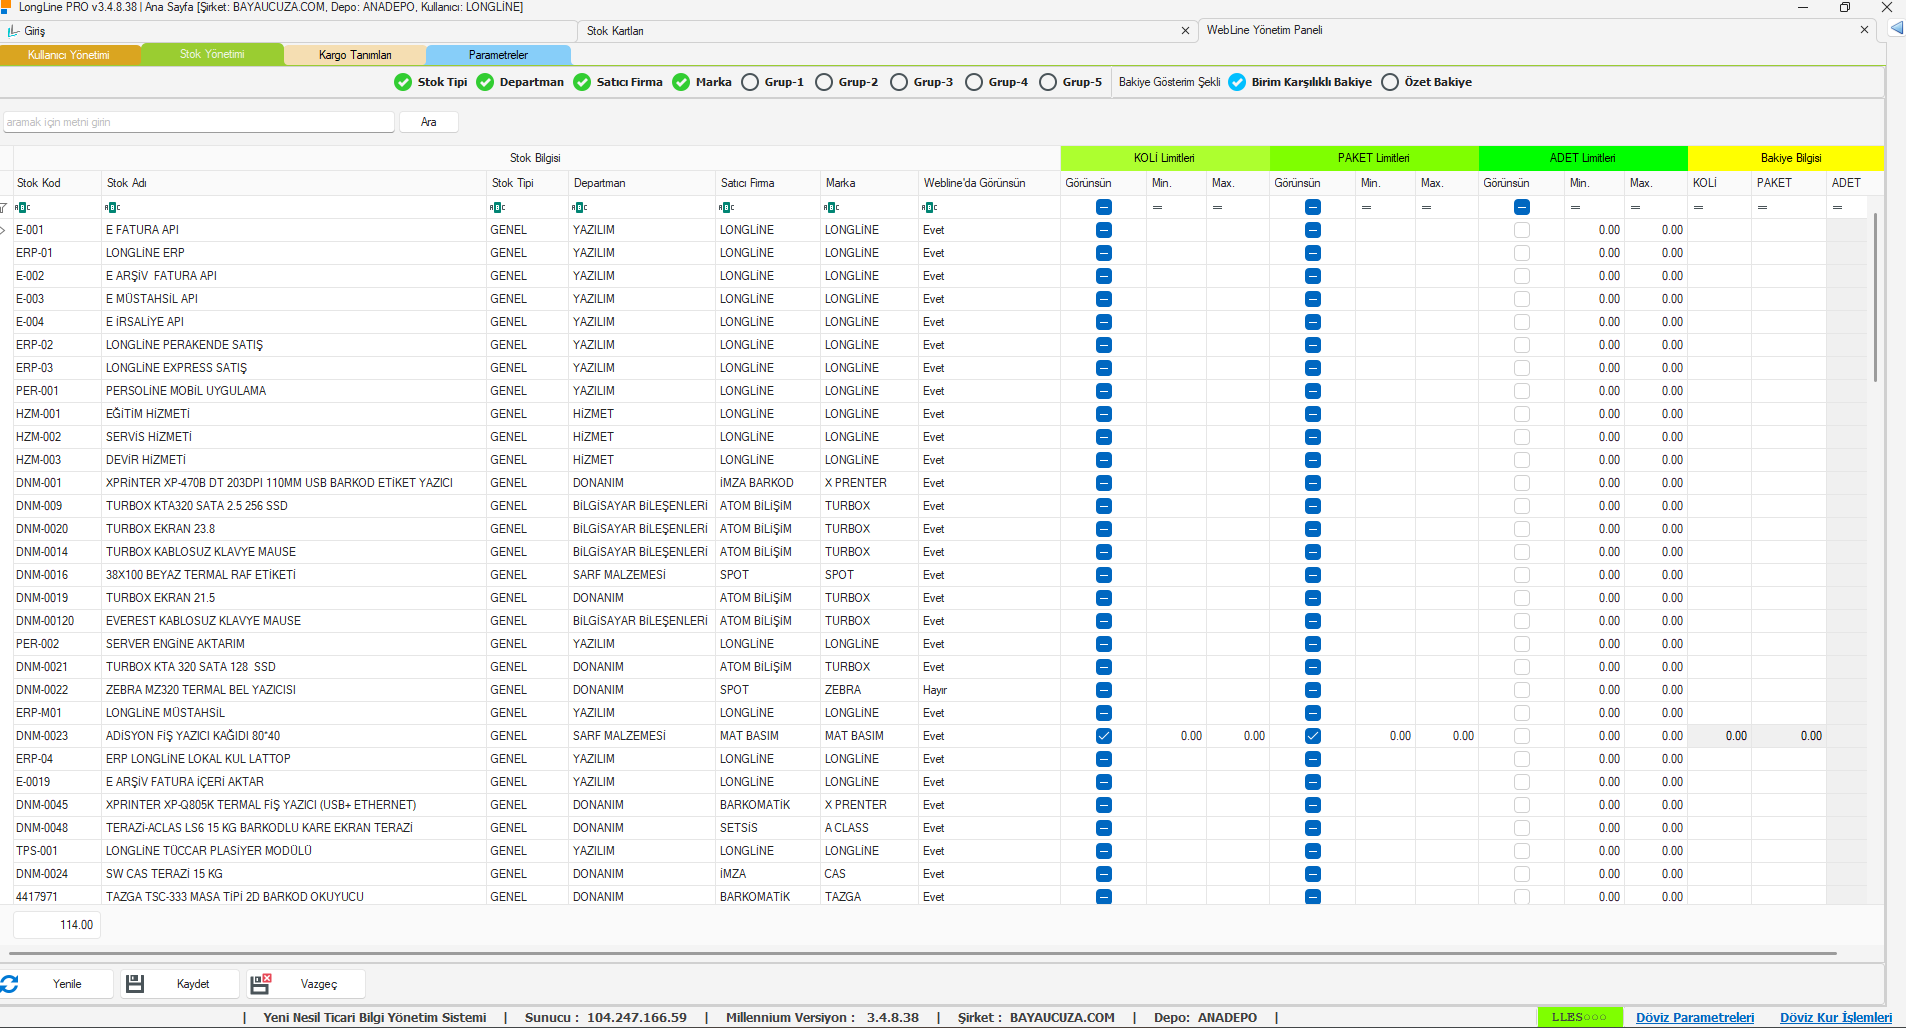The height and width of the screenshot is (1028, 1906).
Task: Click the Kaydet button
Action: coord(180,984)
